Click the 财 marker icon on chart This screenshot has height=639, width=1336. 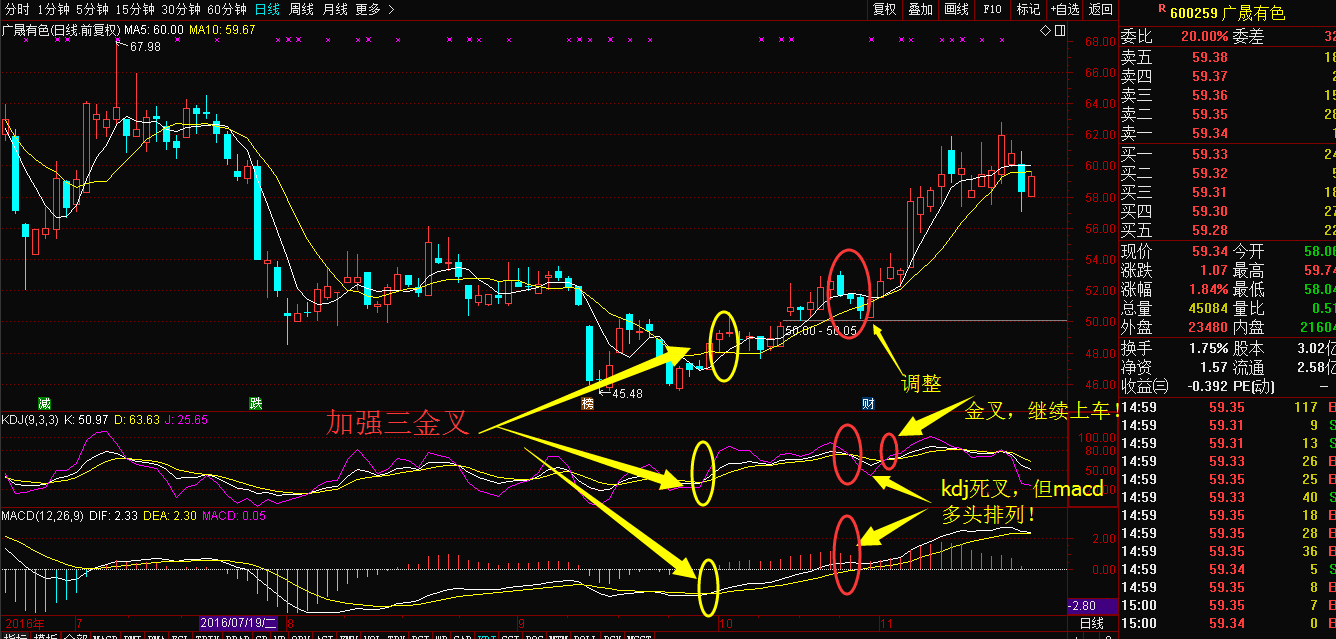point(869,403)
